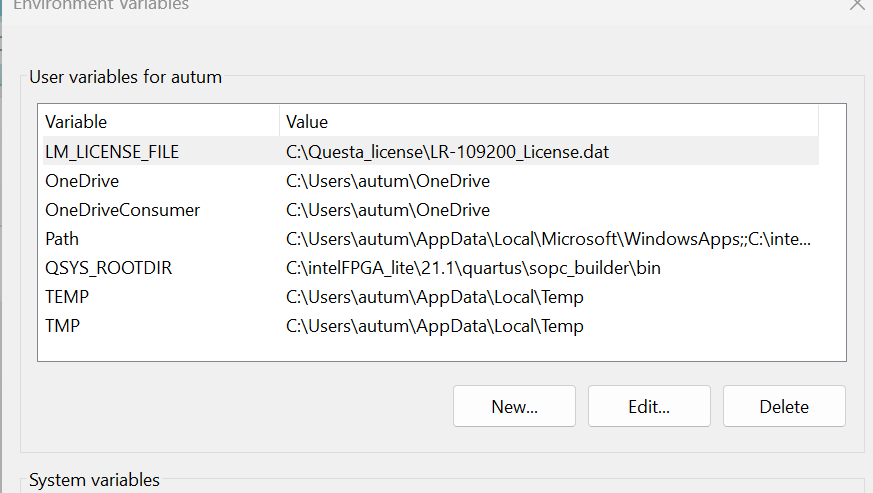This screenshot has height=493, width=873.
Task: Click the sopc_builder\bin path value
Action: [x=473, y=268]
